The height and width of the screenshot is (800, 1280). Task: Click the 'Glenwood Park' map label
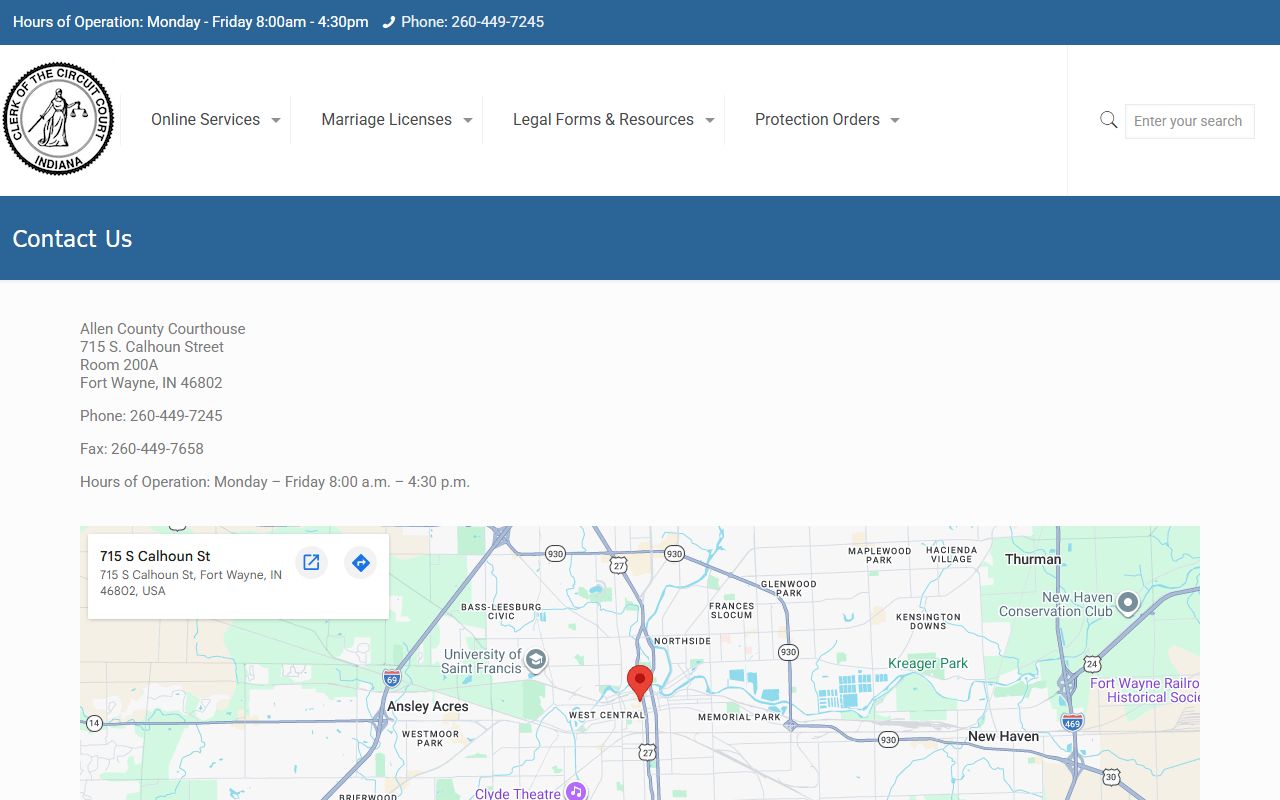789,588
